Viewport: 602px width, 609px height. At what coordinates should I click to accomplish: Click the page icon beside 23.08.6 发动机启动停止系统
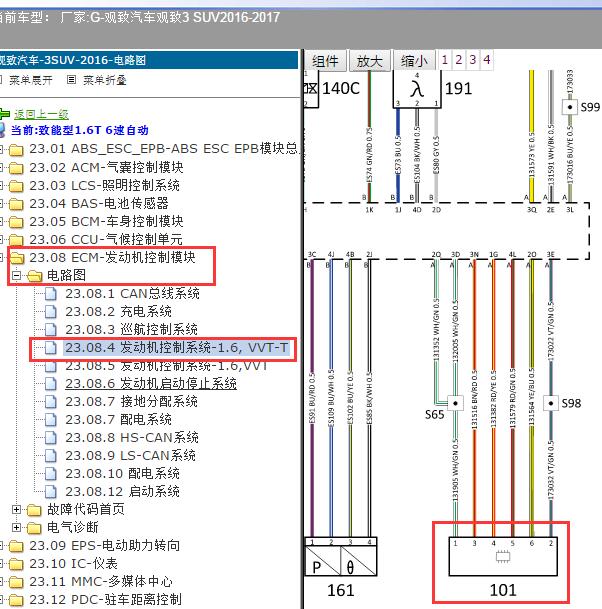pyautogui.click(x=50, y=383)
